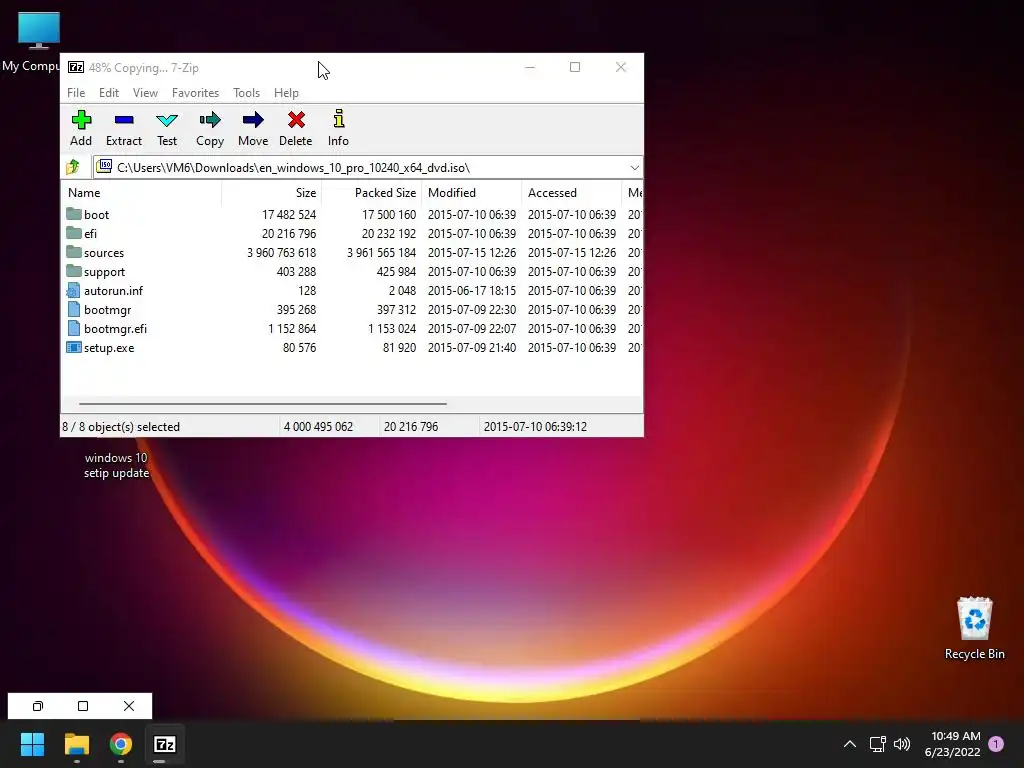Click the boot size value 17 482 524
Screen dimensions: 1024x768
pos(289,215)
